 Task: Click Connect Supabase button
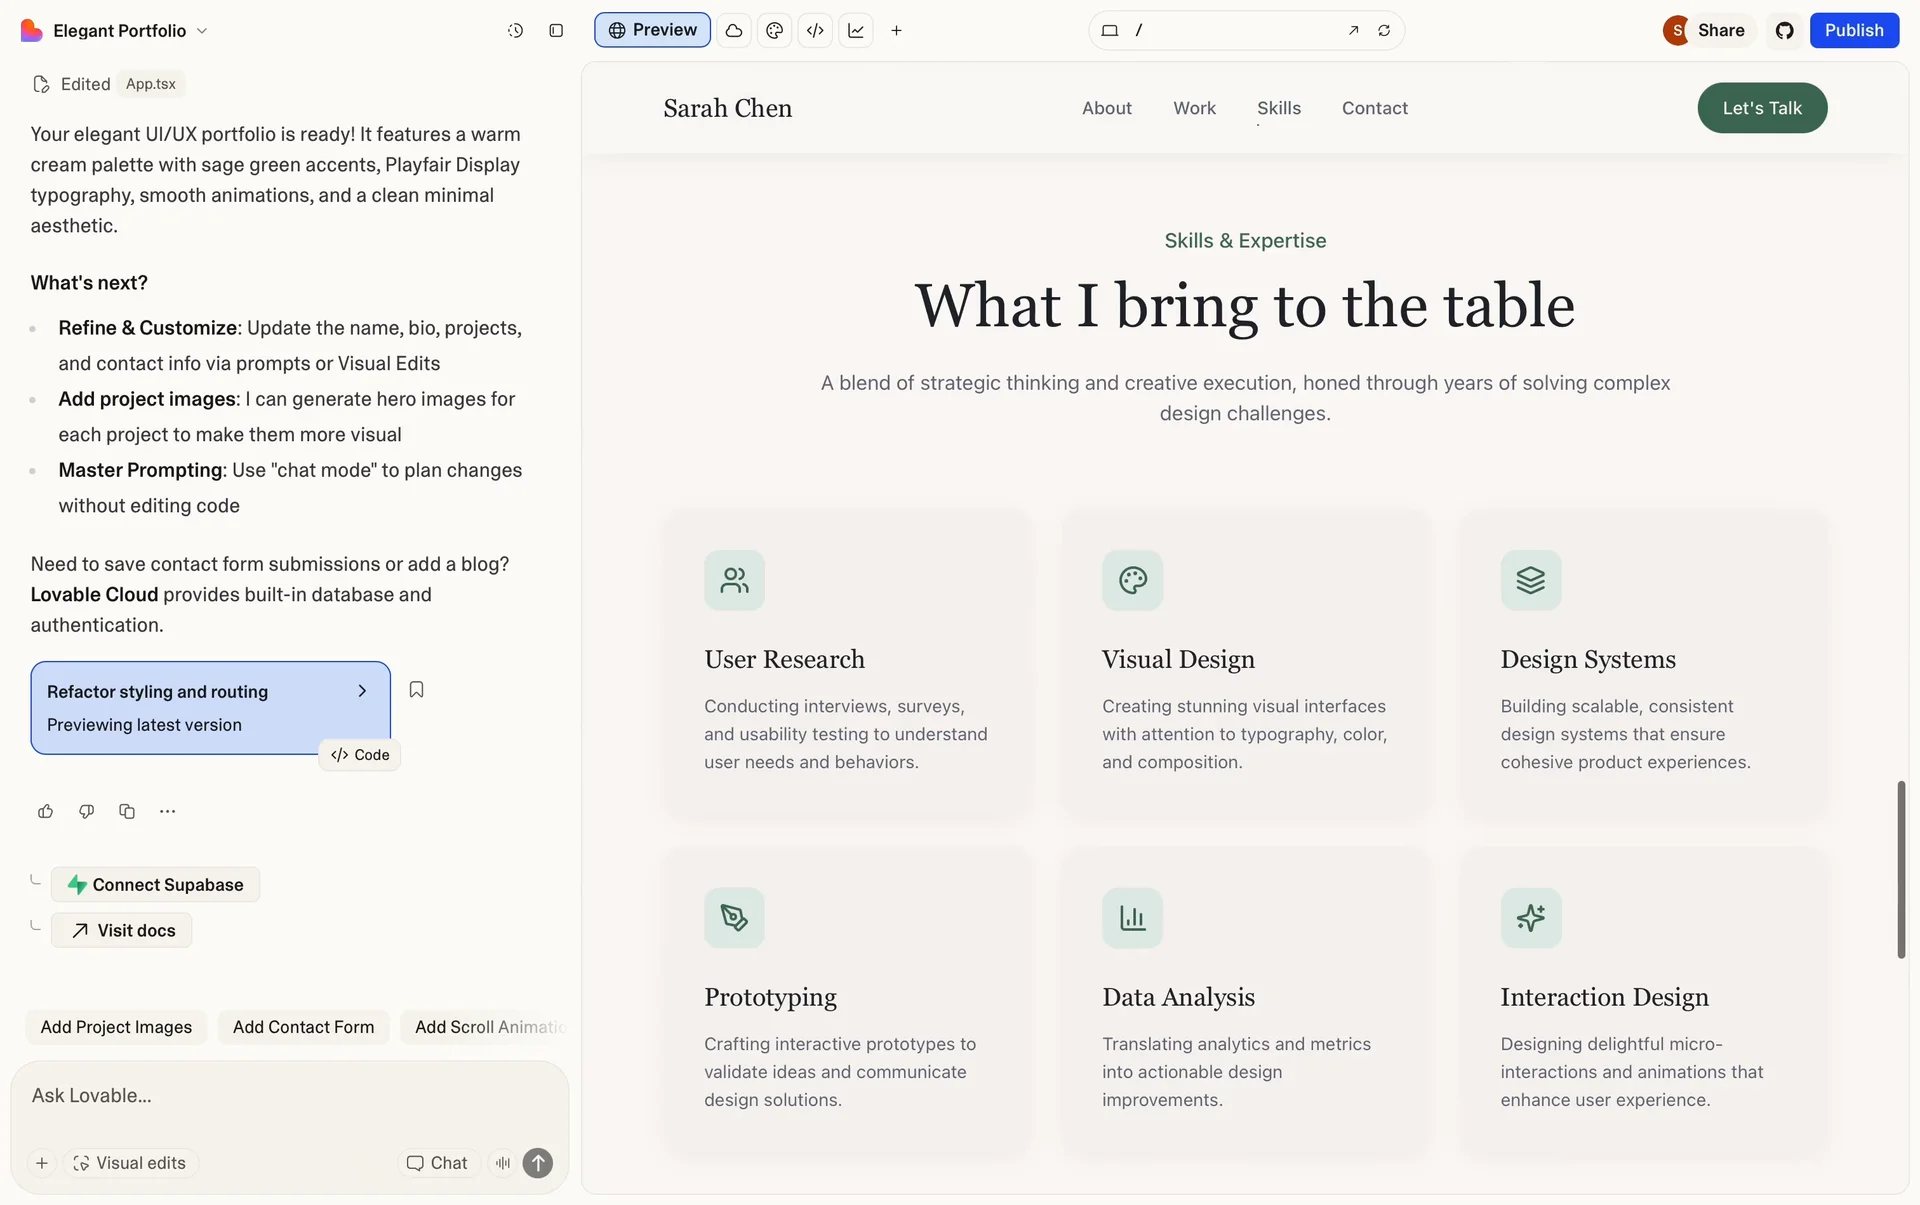pyautogui.click(x=155, y=884)
